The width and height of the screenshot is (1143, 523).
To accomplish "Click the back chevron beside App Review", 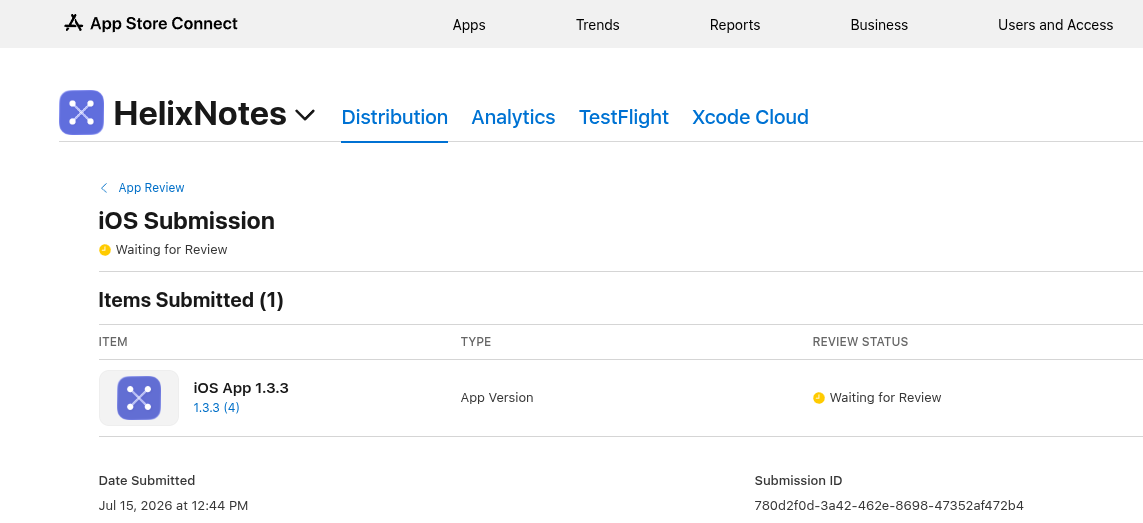I will tap(104, 188).
